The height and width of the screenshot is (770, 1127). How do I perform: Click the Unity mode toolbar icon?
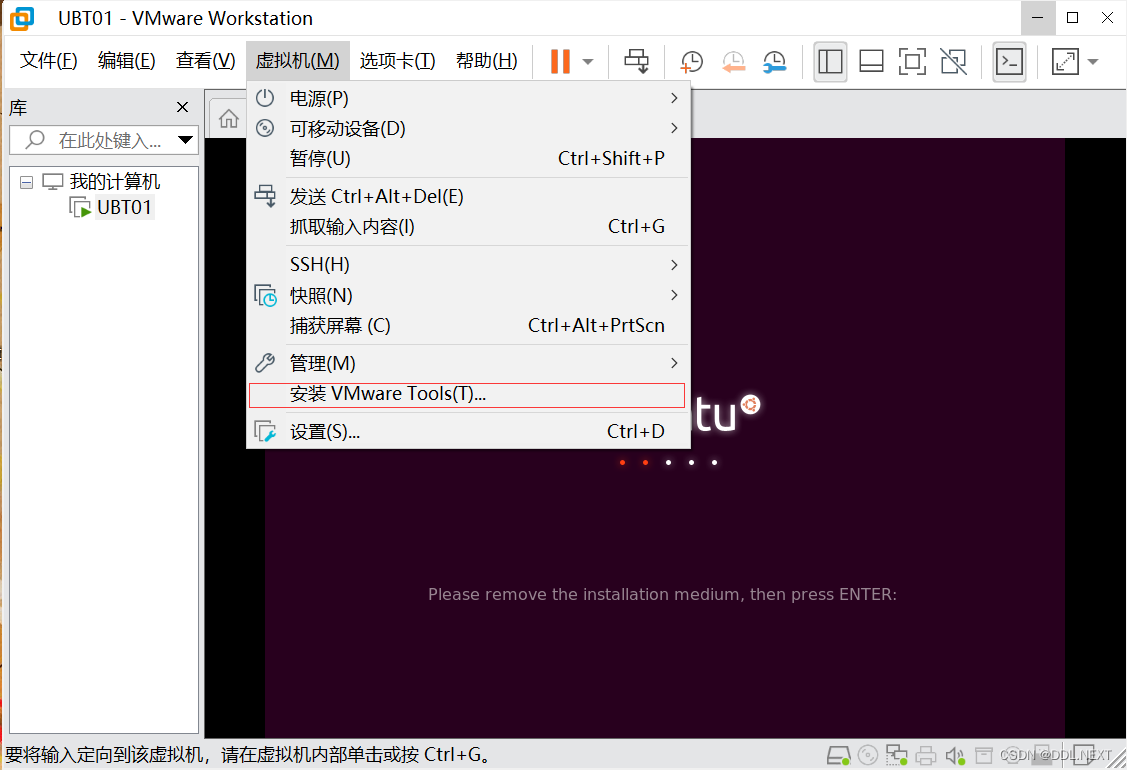pyautogui.click(x=954, y=61)
